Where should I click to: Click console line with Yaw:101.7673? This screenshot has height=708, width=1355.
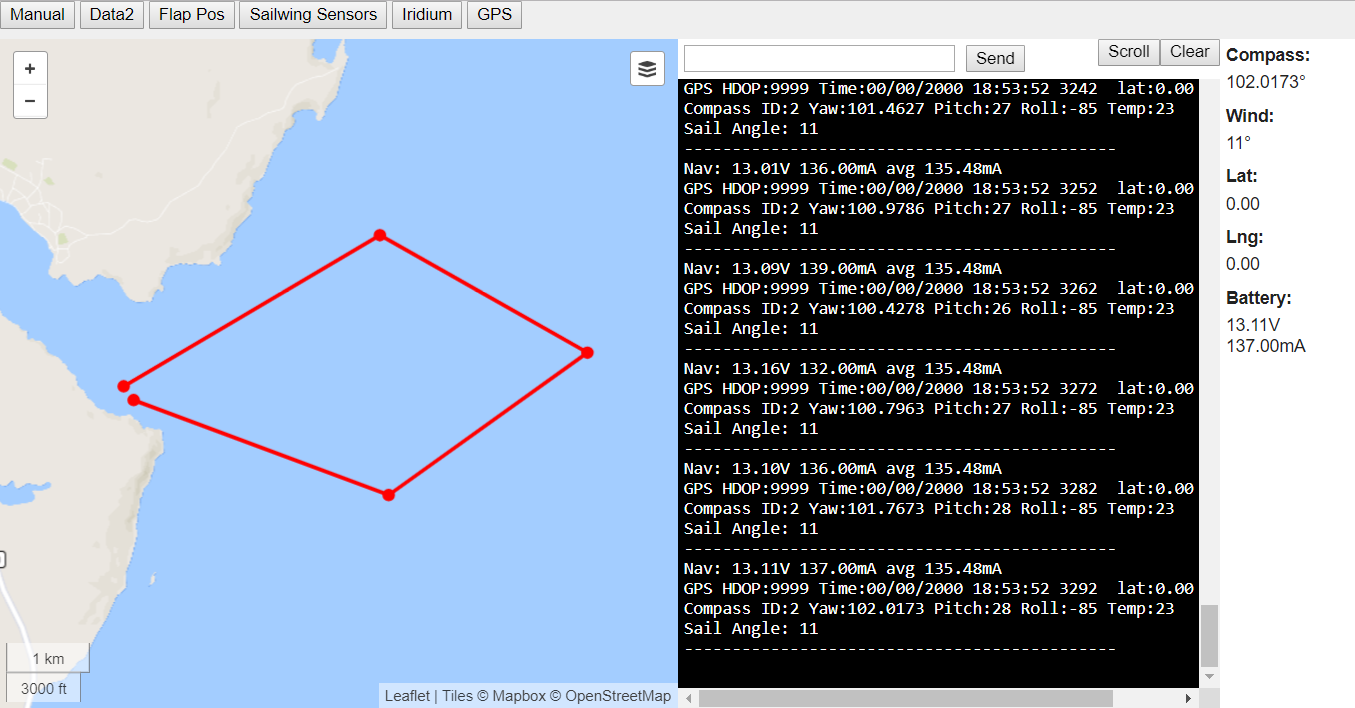click(x=929, y=508)
